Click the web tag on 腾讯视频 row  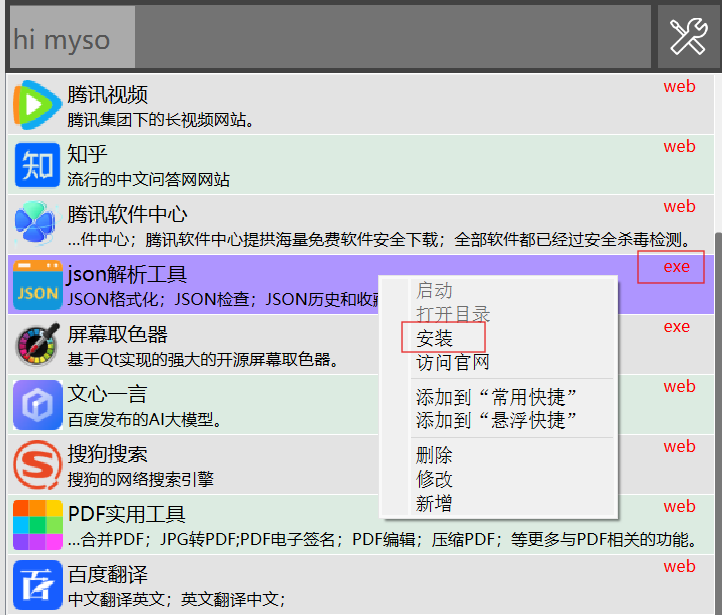pyautogui.click(x=679, y=87)
